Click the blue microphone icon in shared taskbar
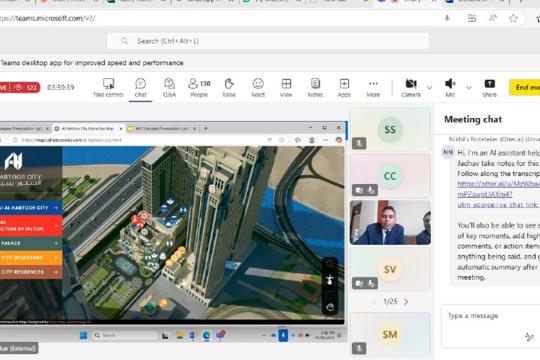 283,335
